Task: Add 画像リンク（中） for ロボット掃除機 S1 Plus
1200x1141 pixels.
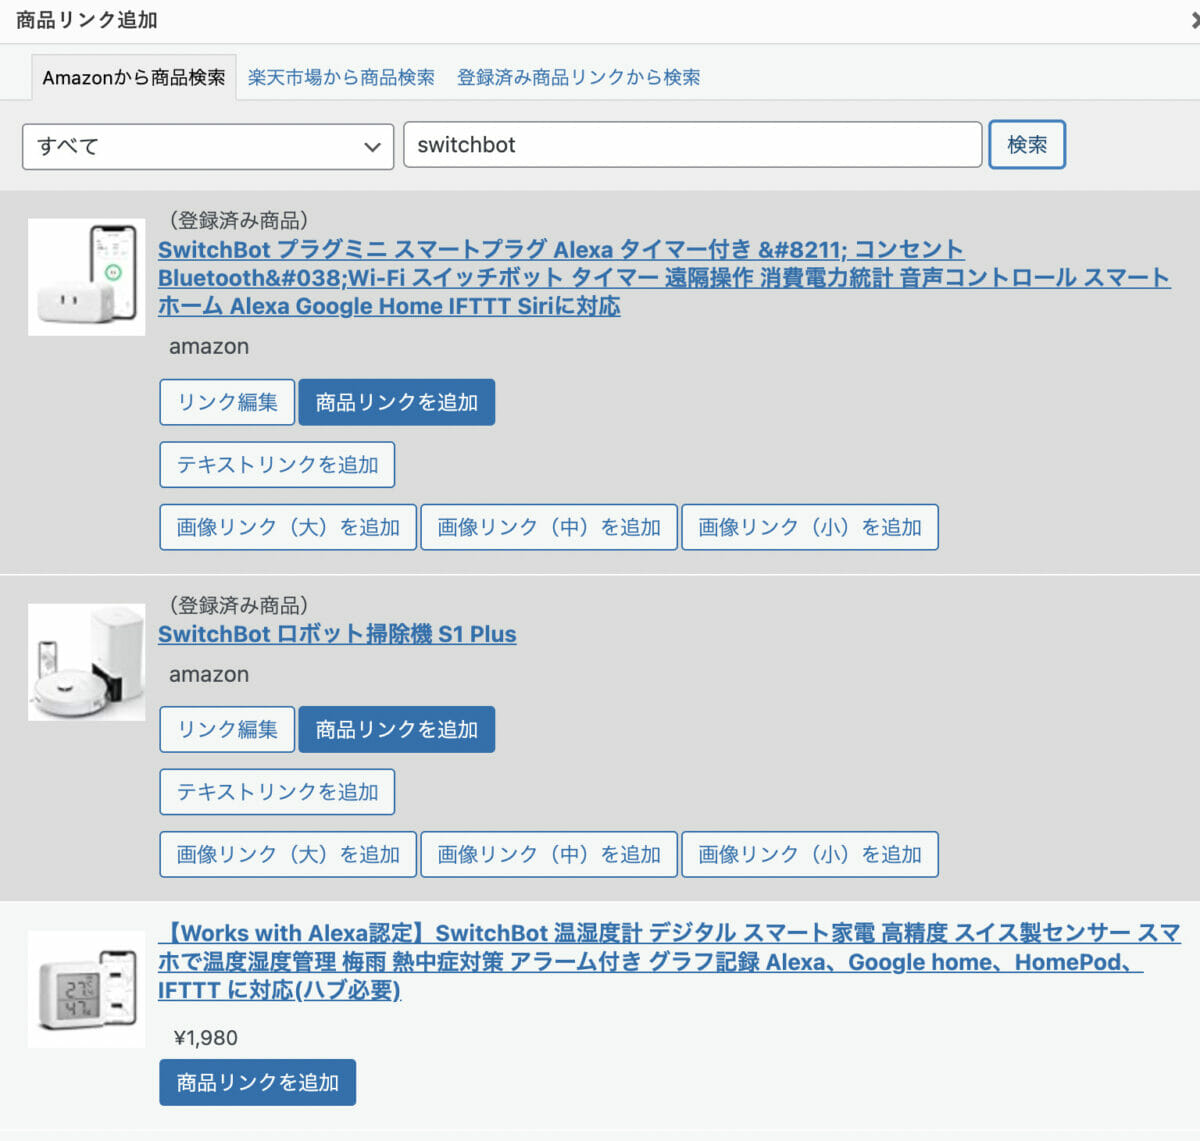Action: (549, 854)
